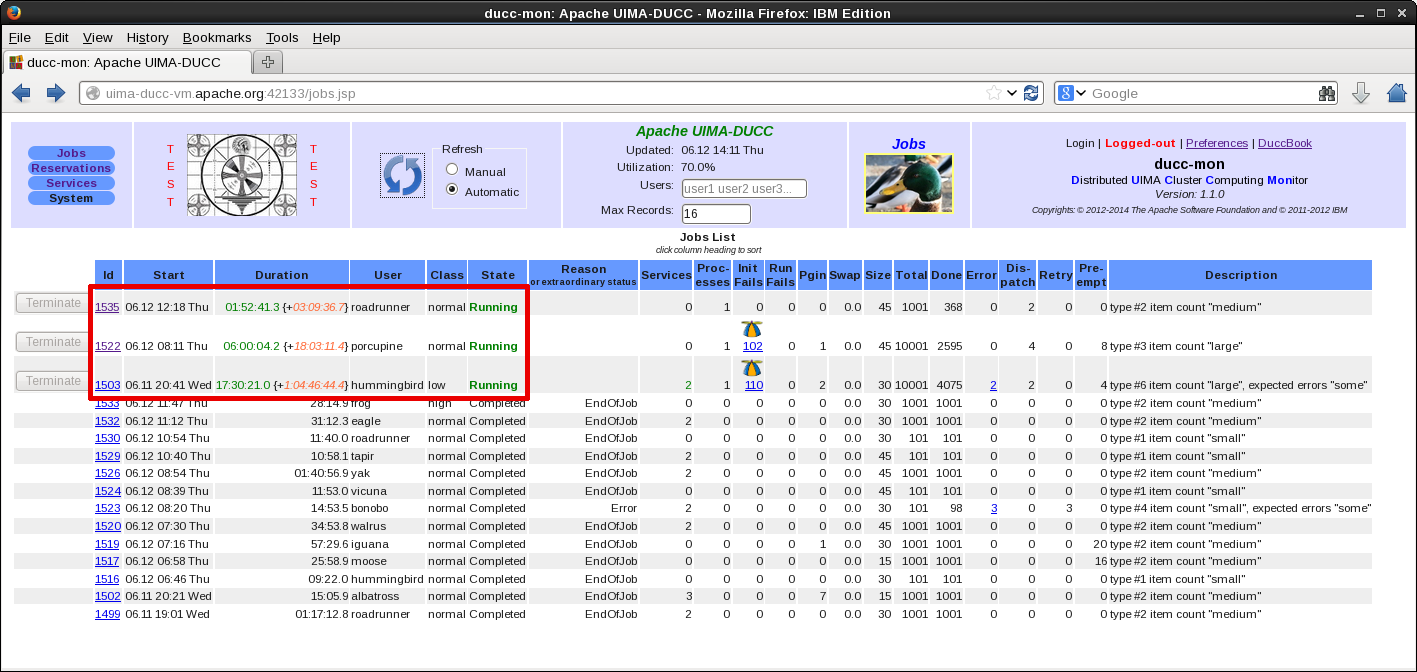Screen dimensions: 1417x672
Task: Go back with the browser back arrow
Action: pos(21,93)
